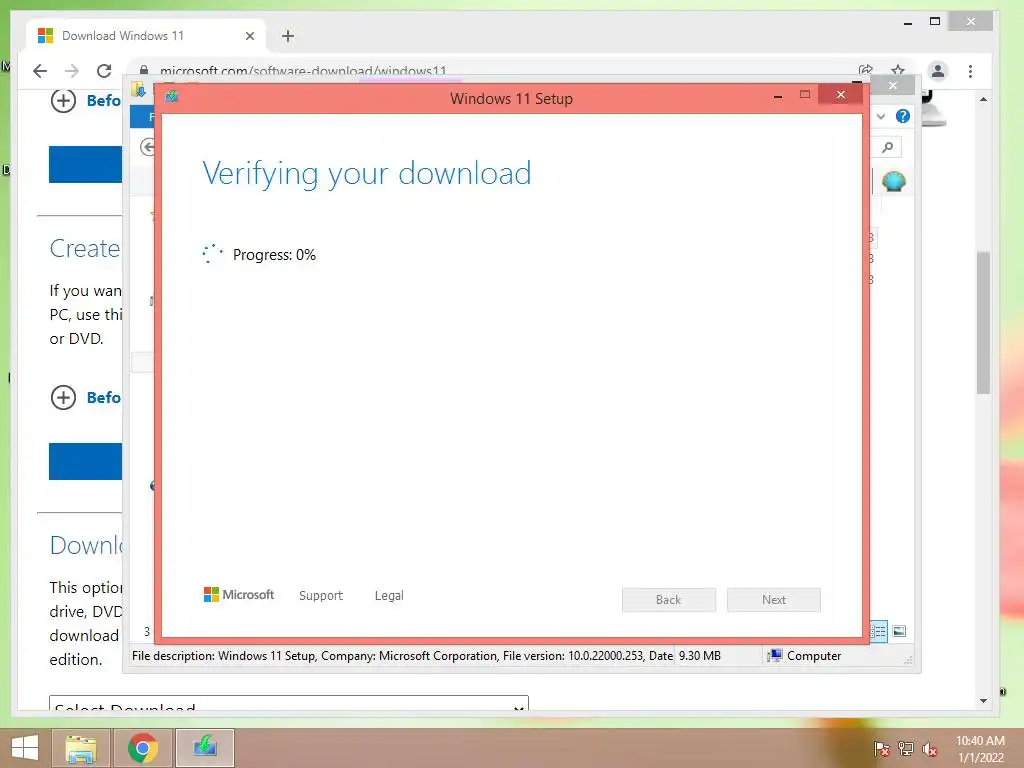Image resolution: width=1024 pixels, height=768 pixels.
Task: Close the Download Windows 11 tab
Action: (x=250, y=36)
